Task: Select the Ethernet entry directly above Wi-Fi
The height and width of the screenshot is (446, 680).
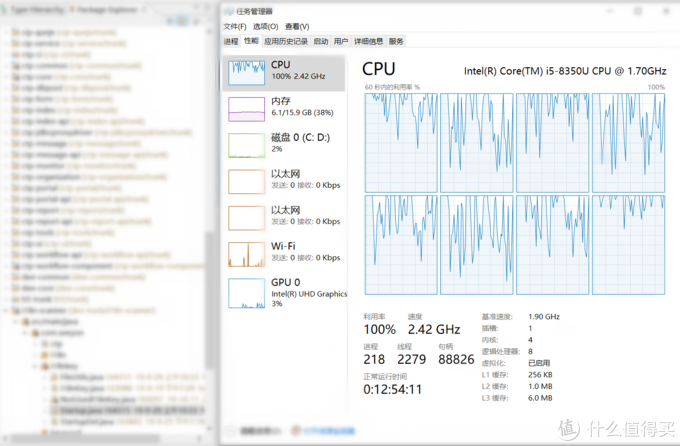Action: (x=284, y=218)
